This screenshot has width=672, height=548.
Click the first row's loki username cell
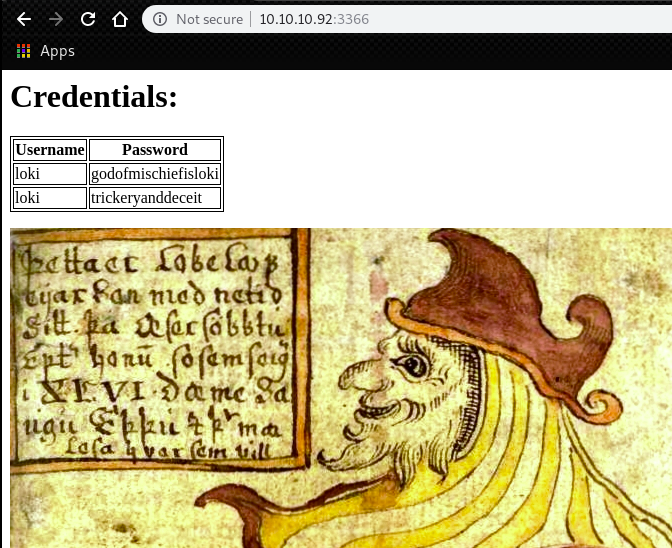50,174
